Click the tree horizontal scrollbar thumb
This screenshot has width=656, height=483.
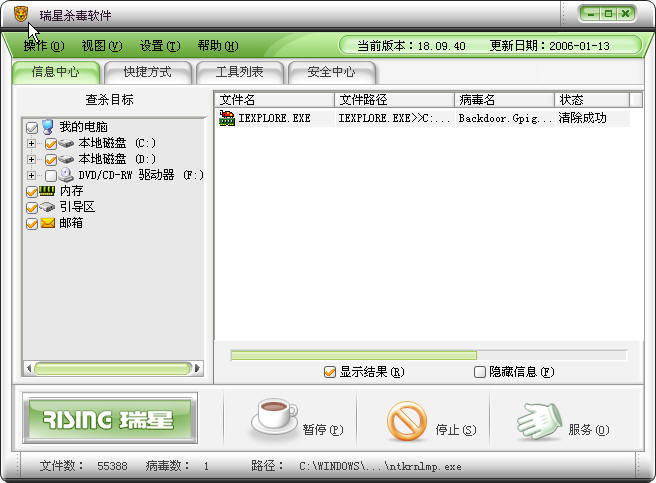point(112,368)
